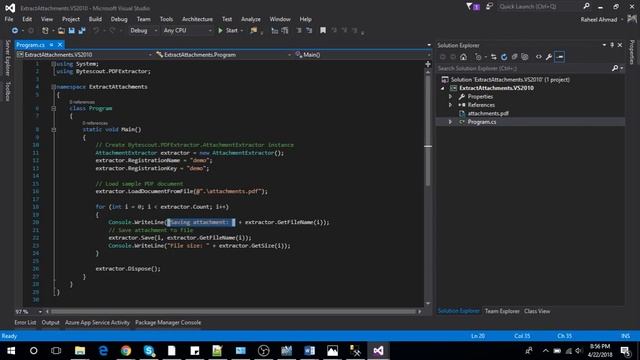The height and width of the screenshot is (360, 640).
Task: Click the feedback icon beside Quick Launch
Action: tap(489, 7)
